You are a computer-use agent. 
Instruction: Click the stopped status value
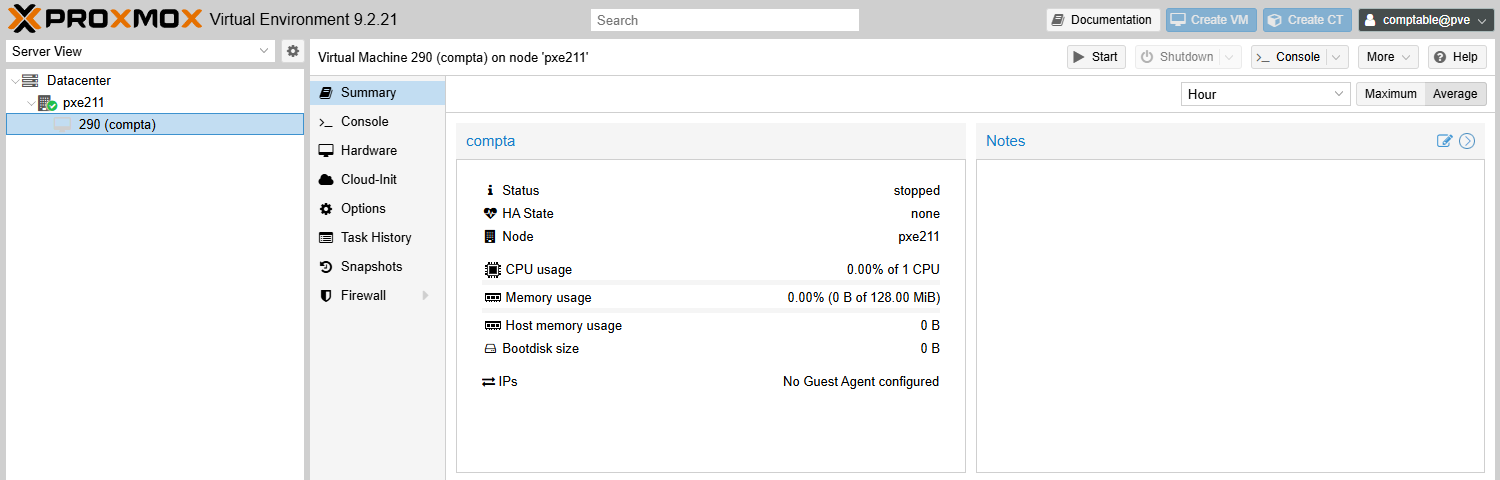pyautogui.click(x=917, y=190)
